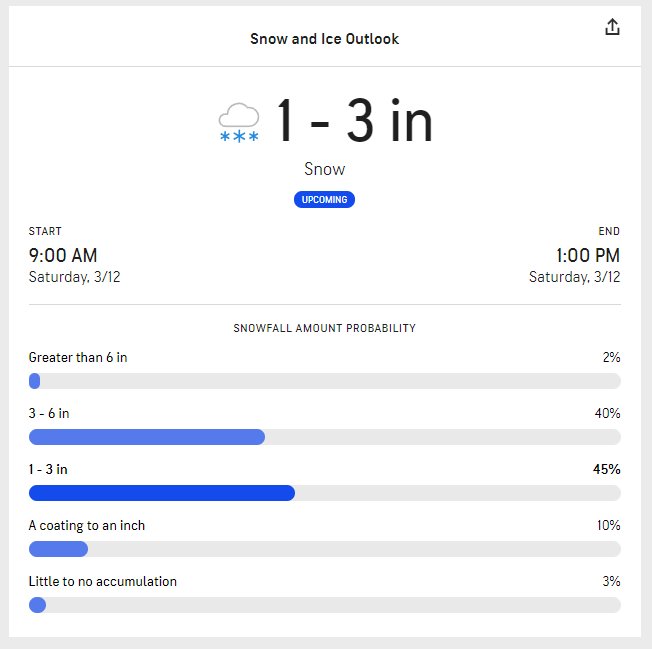Click the A coating to an inch label

click(x=87, y=526)
